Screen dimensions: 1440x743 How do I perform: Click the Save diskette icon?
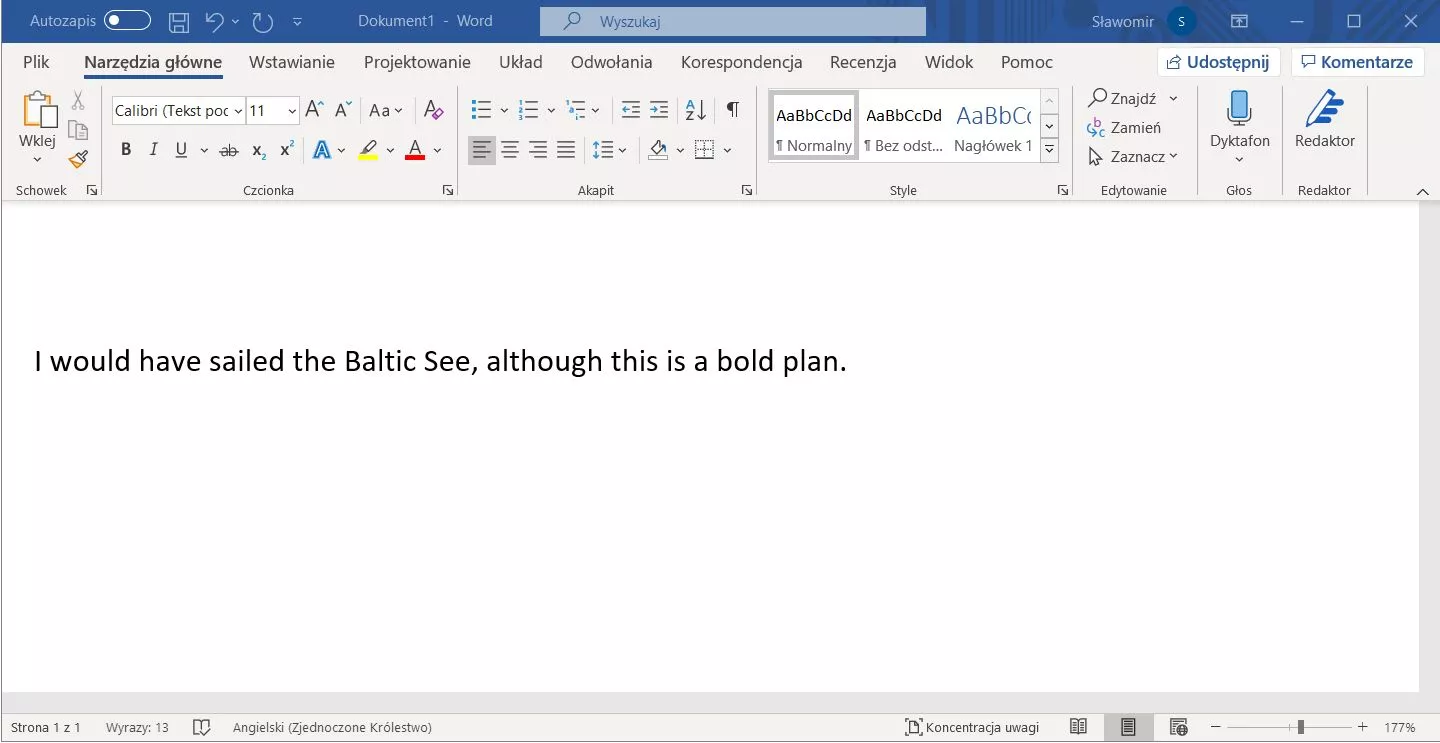[179, 21]
